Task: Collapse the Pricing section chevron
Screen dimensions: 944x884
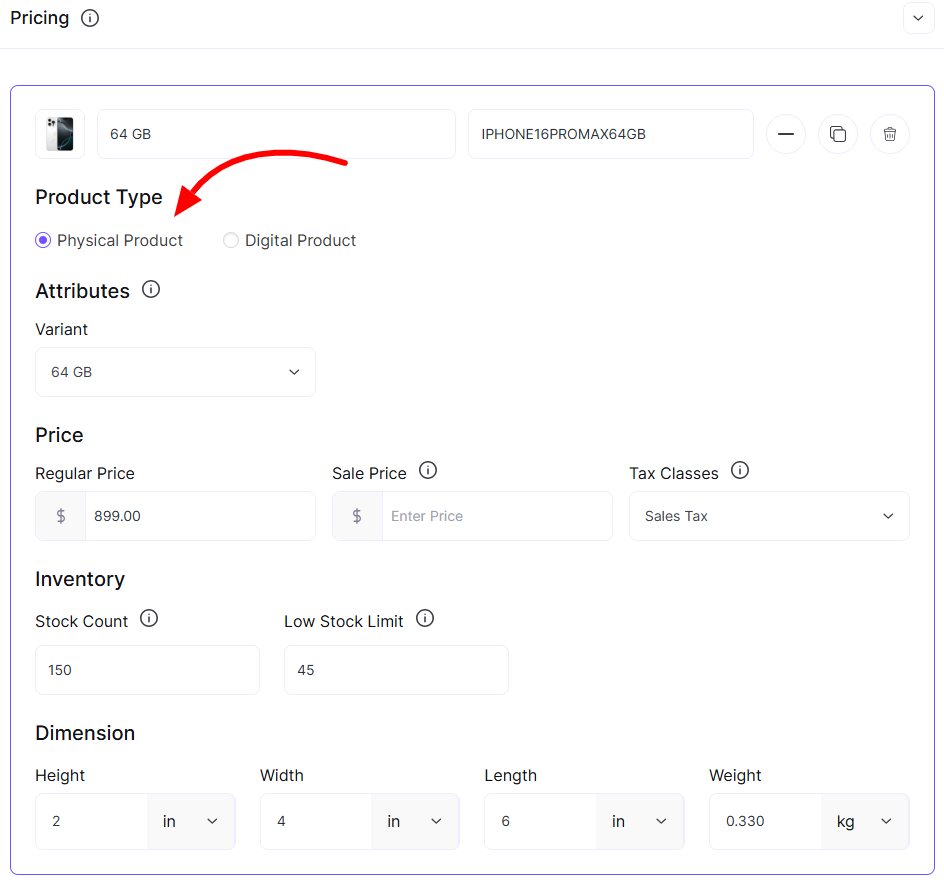Action: tap(918, 18)
